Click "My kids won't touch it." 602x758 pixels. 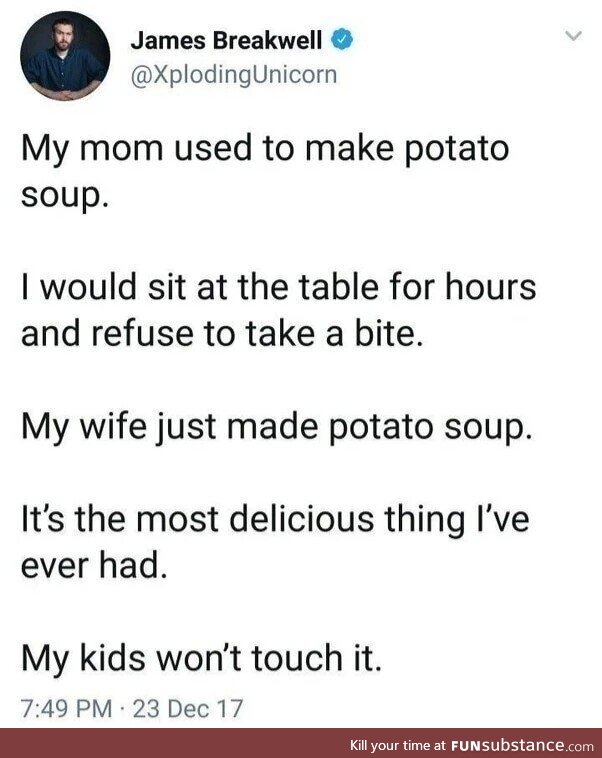201,661
